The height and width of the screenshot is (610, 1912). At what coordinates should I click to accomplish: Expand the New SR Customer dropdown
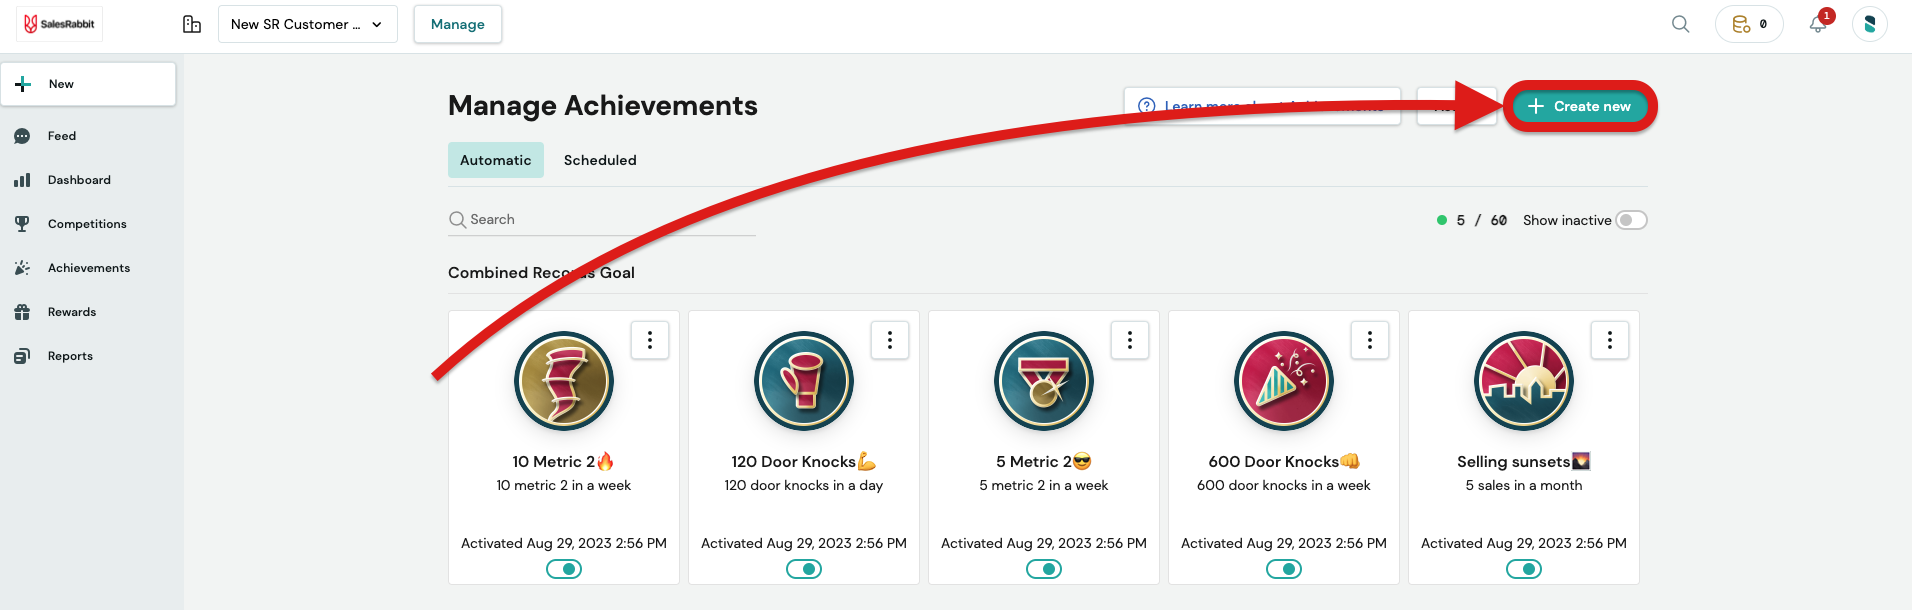coord(307,24)
